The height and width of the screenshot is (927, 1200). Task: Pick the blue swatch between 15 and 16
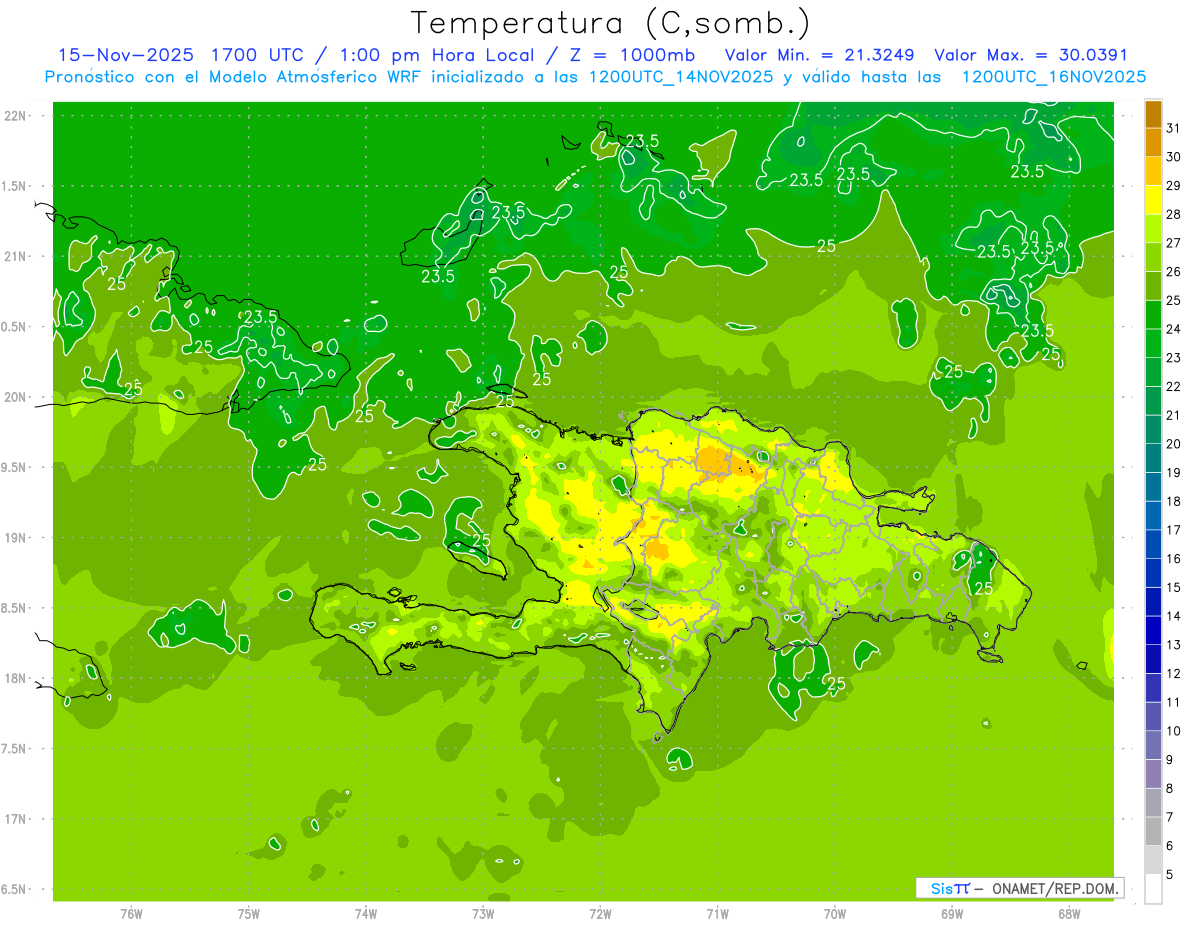pos(1153,573)
